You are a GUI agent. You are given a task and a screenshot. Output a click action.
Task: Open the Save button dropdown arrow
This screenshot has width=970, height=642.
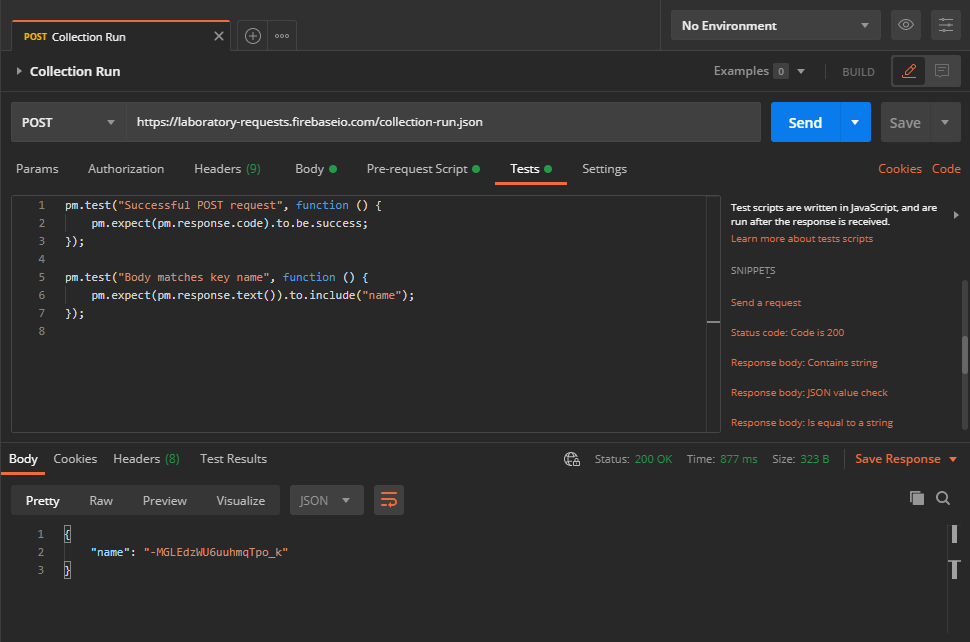(x=945, y=122)
